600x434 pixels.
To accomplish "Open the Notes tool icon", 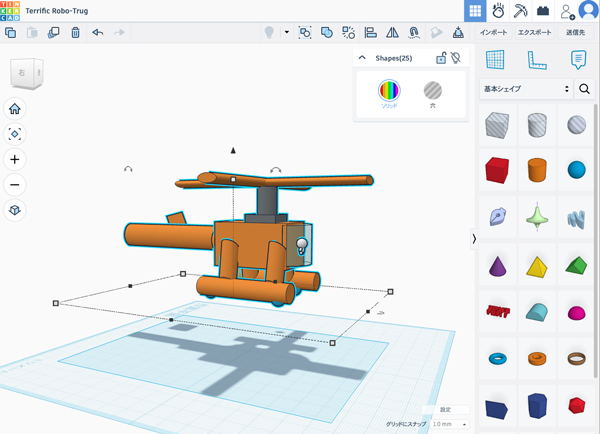I will point(578,60).
